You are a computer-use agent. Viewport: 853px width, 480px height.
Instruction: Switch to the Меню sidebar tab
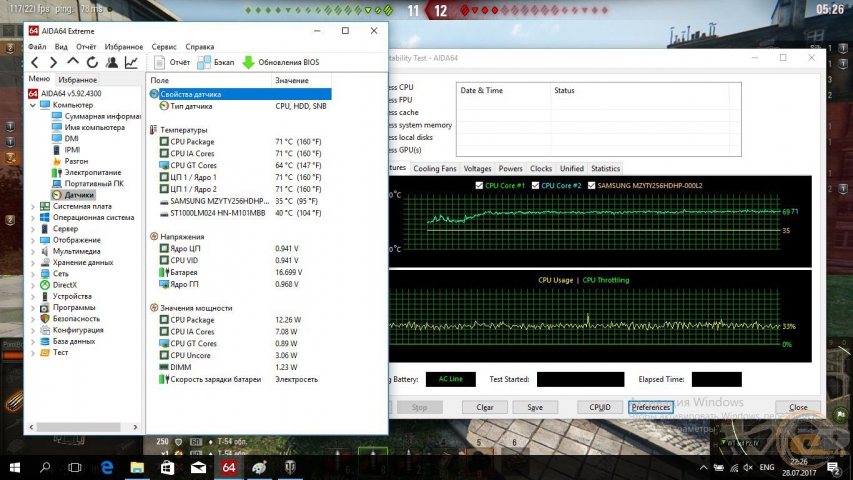(x=39, y=79)
